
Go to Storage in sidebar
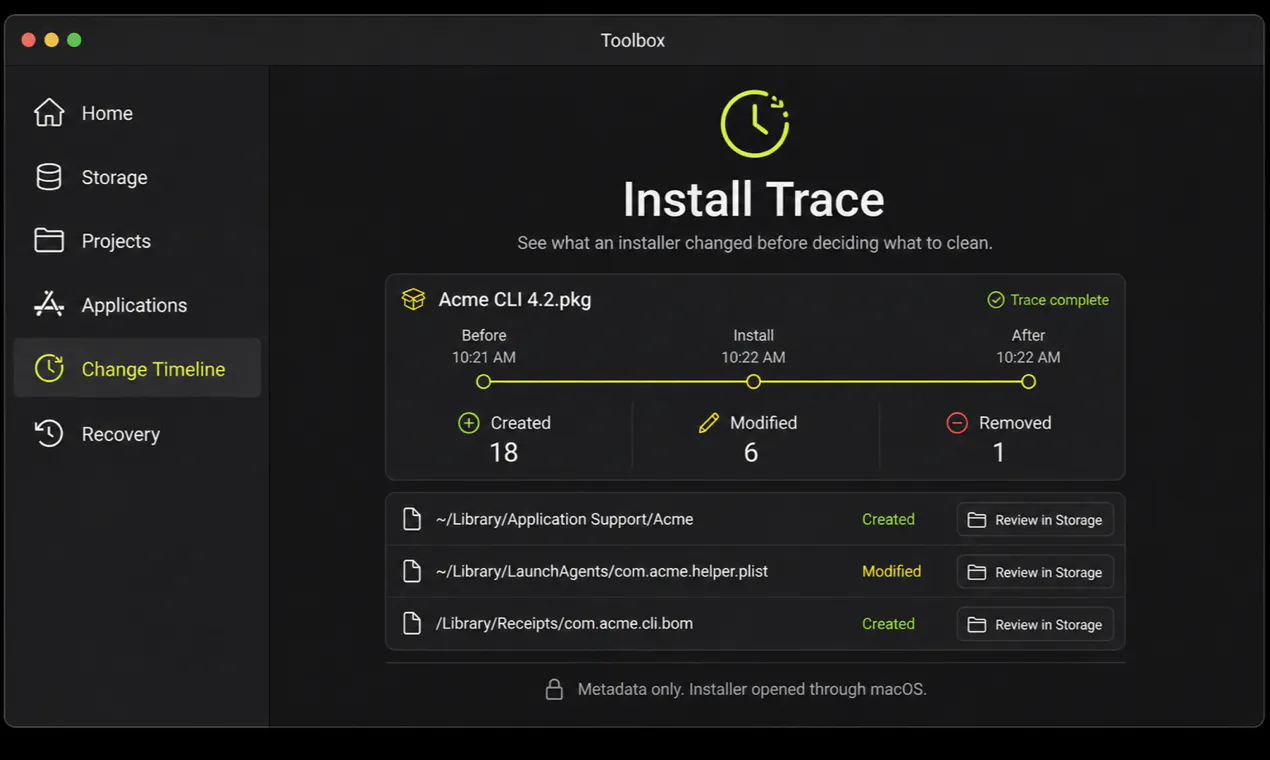pyautogui.click(x=138, y=177)
